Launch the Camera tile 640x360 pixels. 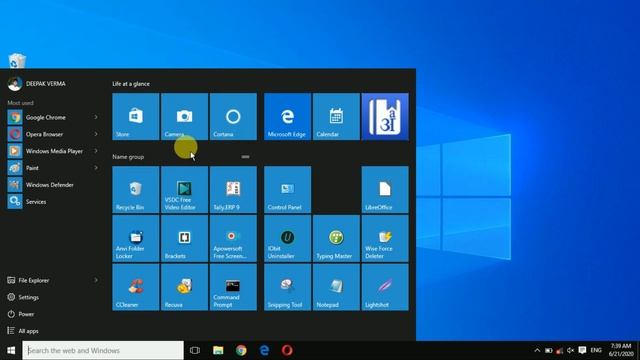(x=184, y=117)
